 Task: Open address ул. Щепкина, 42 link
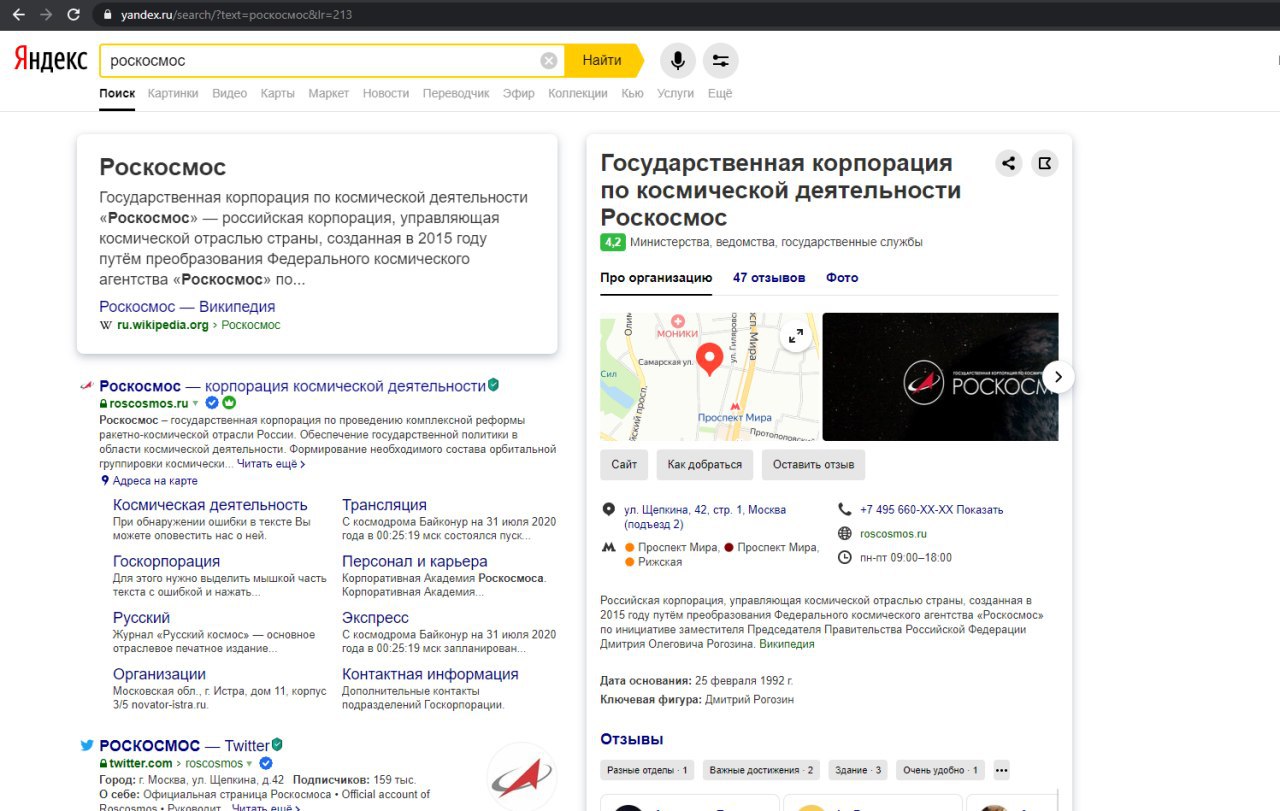tap(705, 517)
